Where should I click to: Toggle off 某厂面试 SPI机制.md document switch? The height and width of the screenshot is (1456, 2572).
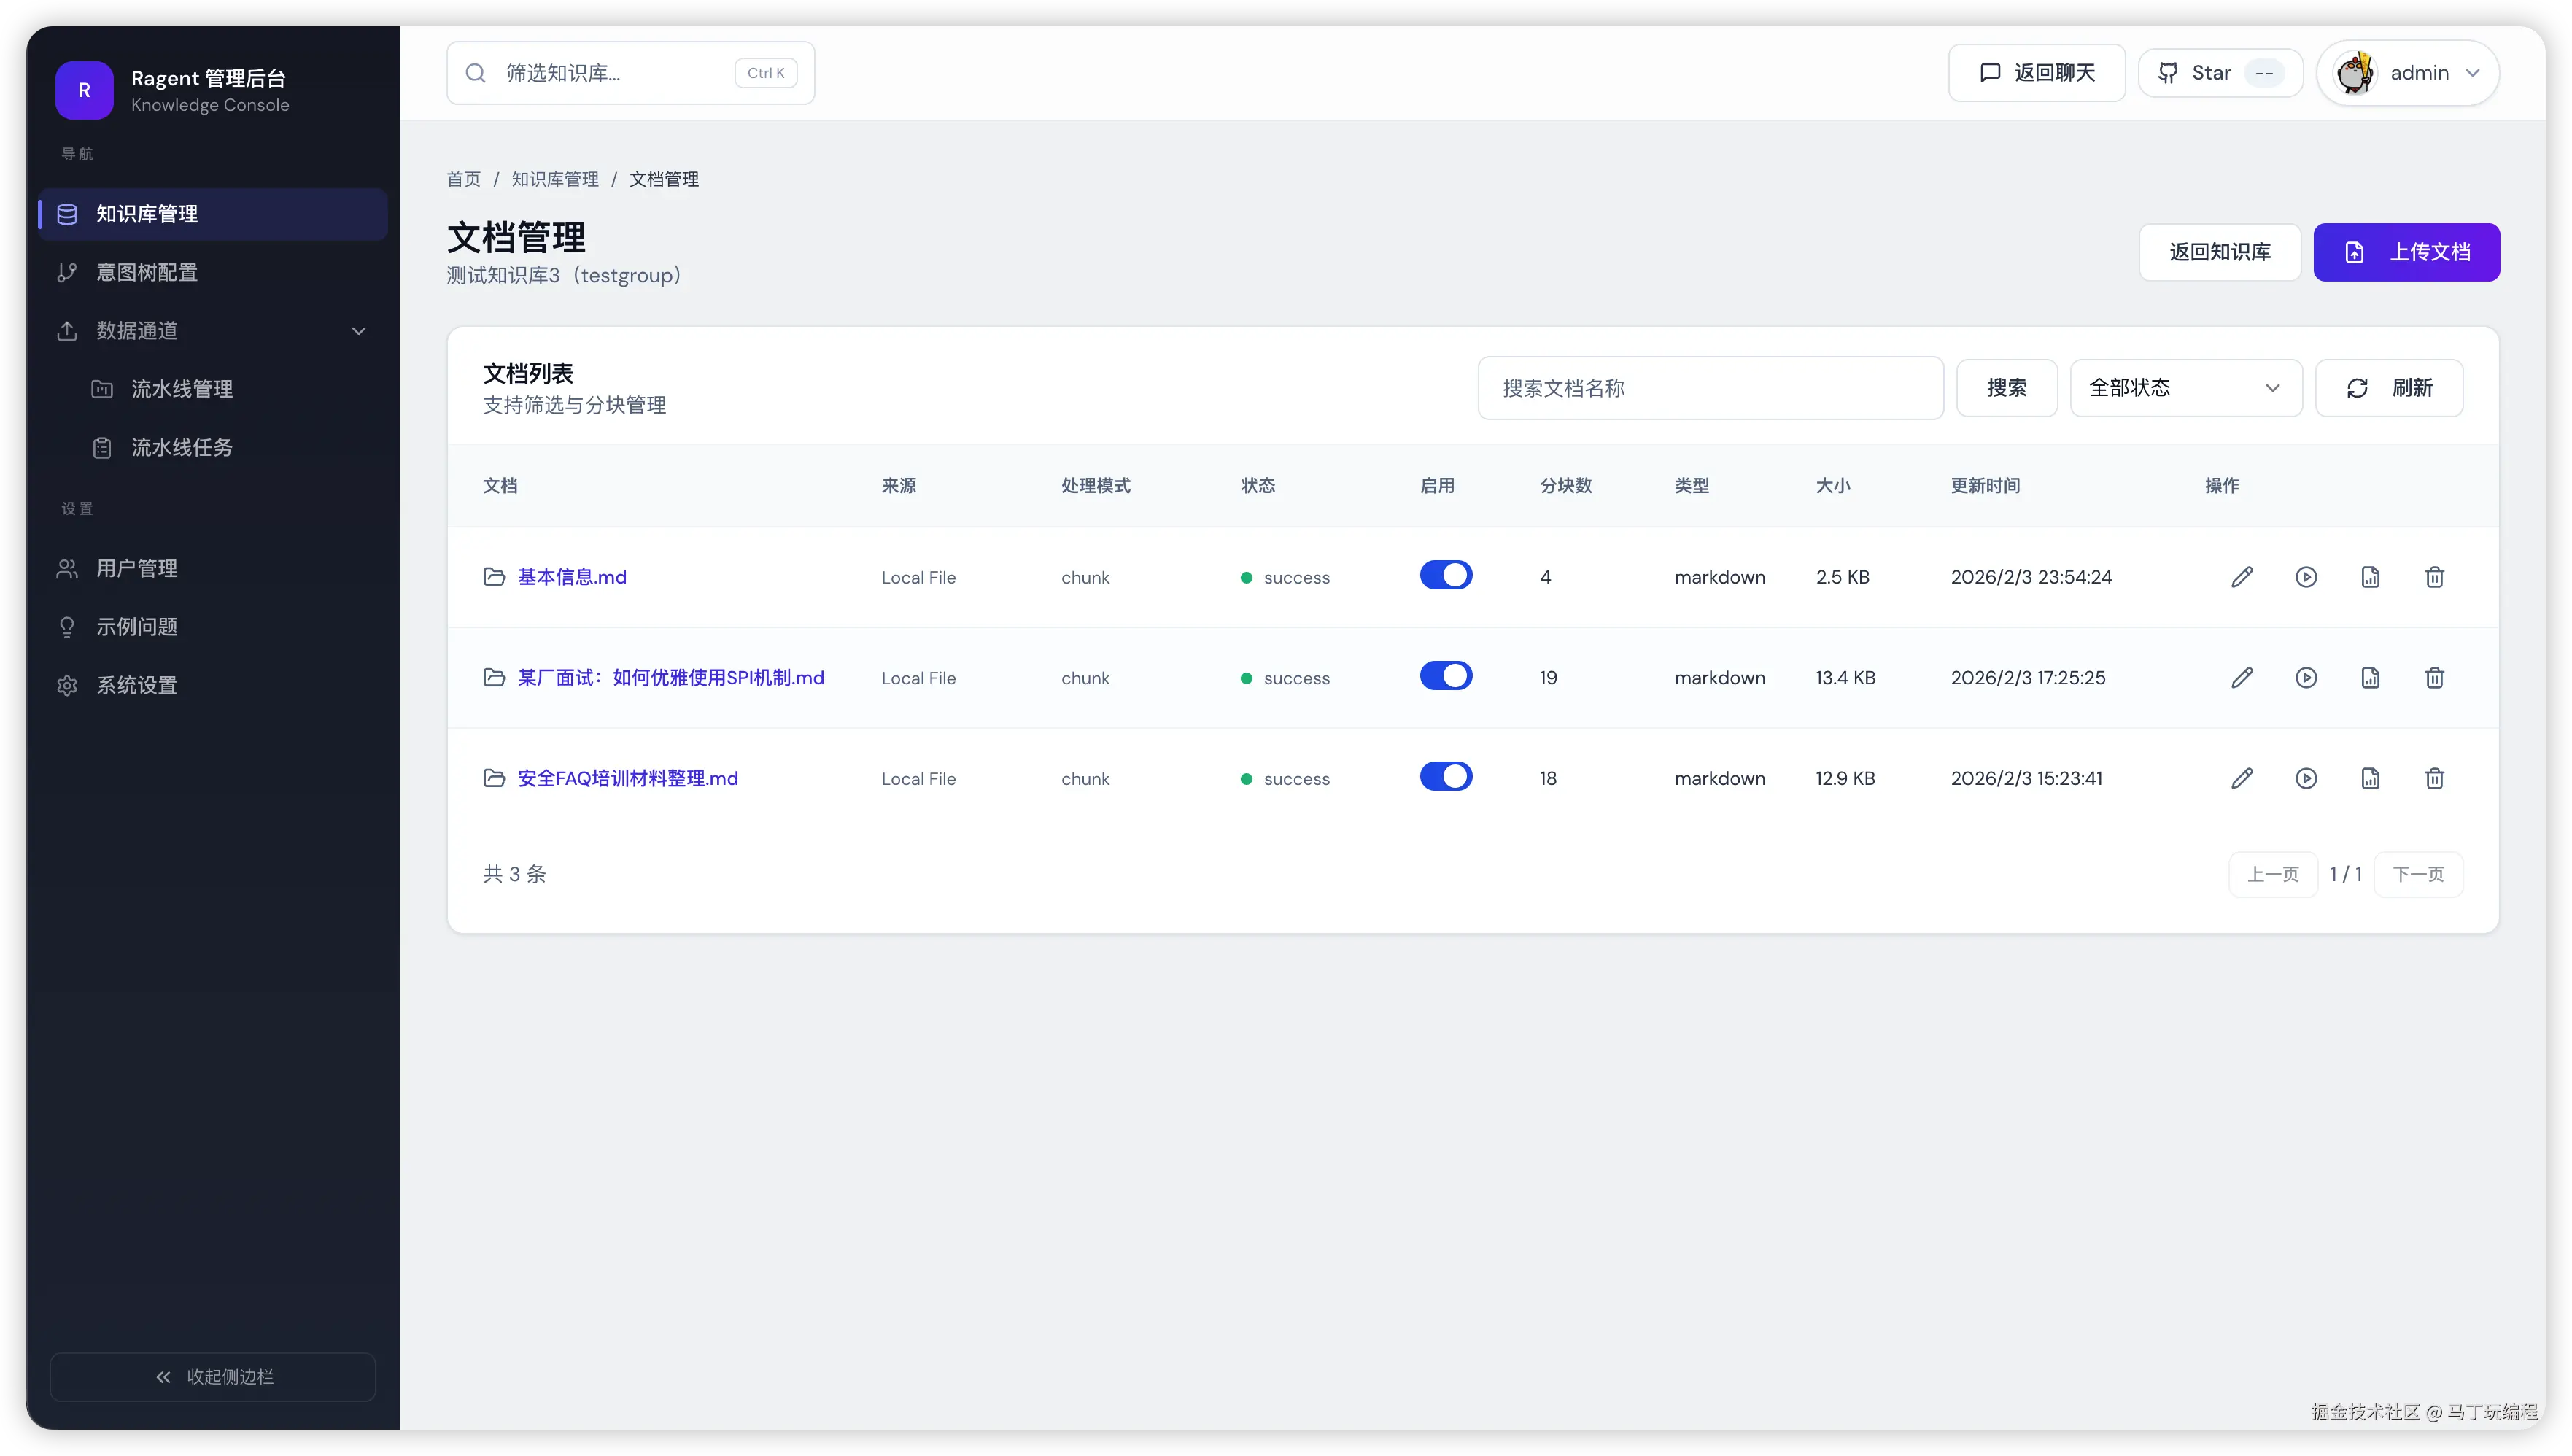click(1445, 676)
